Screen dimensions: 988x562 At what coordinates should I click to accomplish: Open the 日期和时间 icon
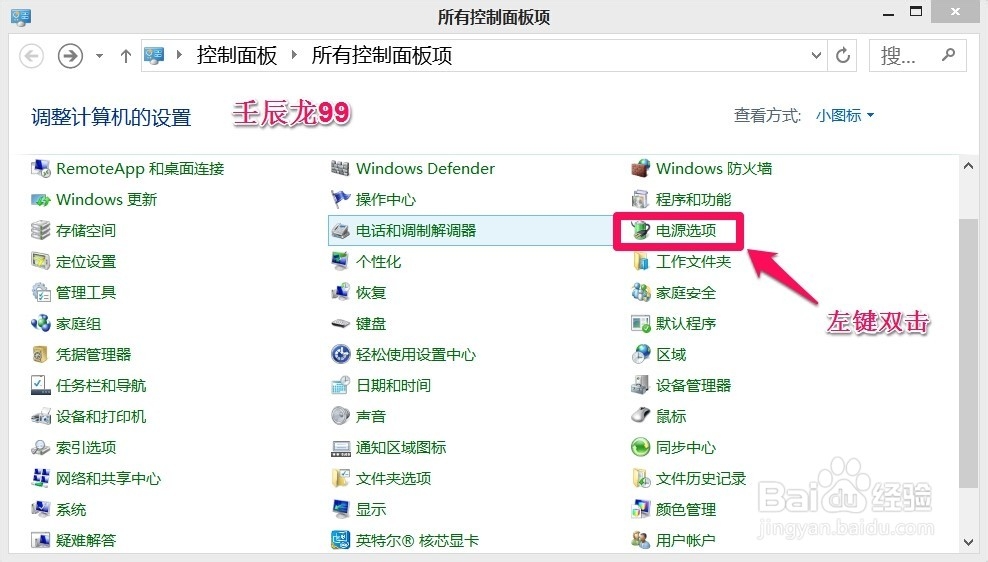pos(340,385)
